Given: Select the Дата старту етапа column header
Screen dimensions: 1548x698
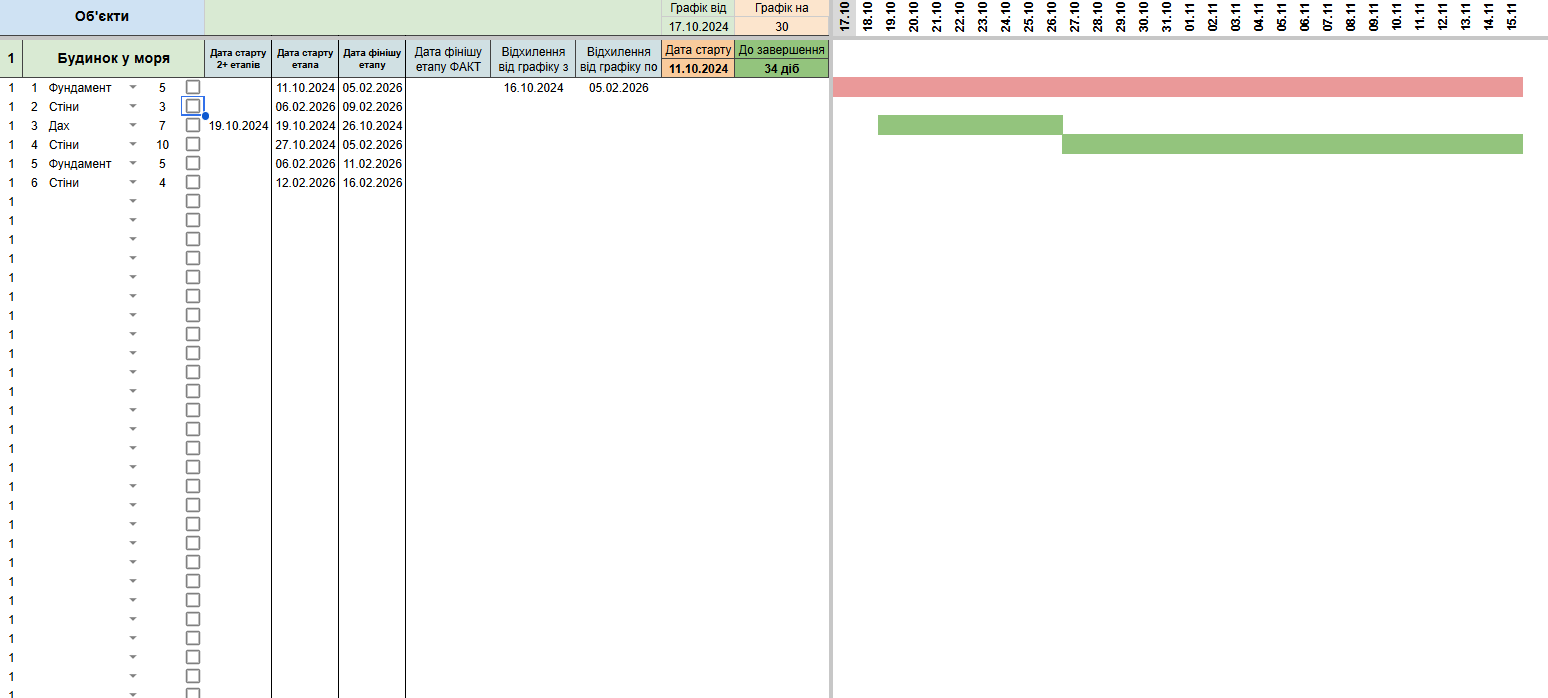Looking at the screenshot, I should coord(305,58).
